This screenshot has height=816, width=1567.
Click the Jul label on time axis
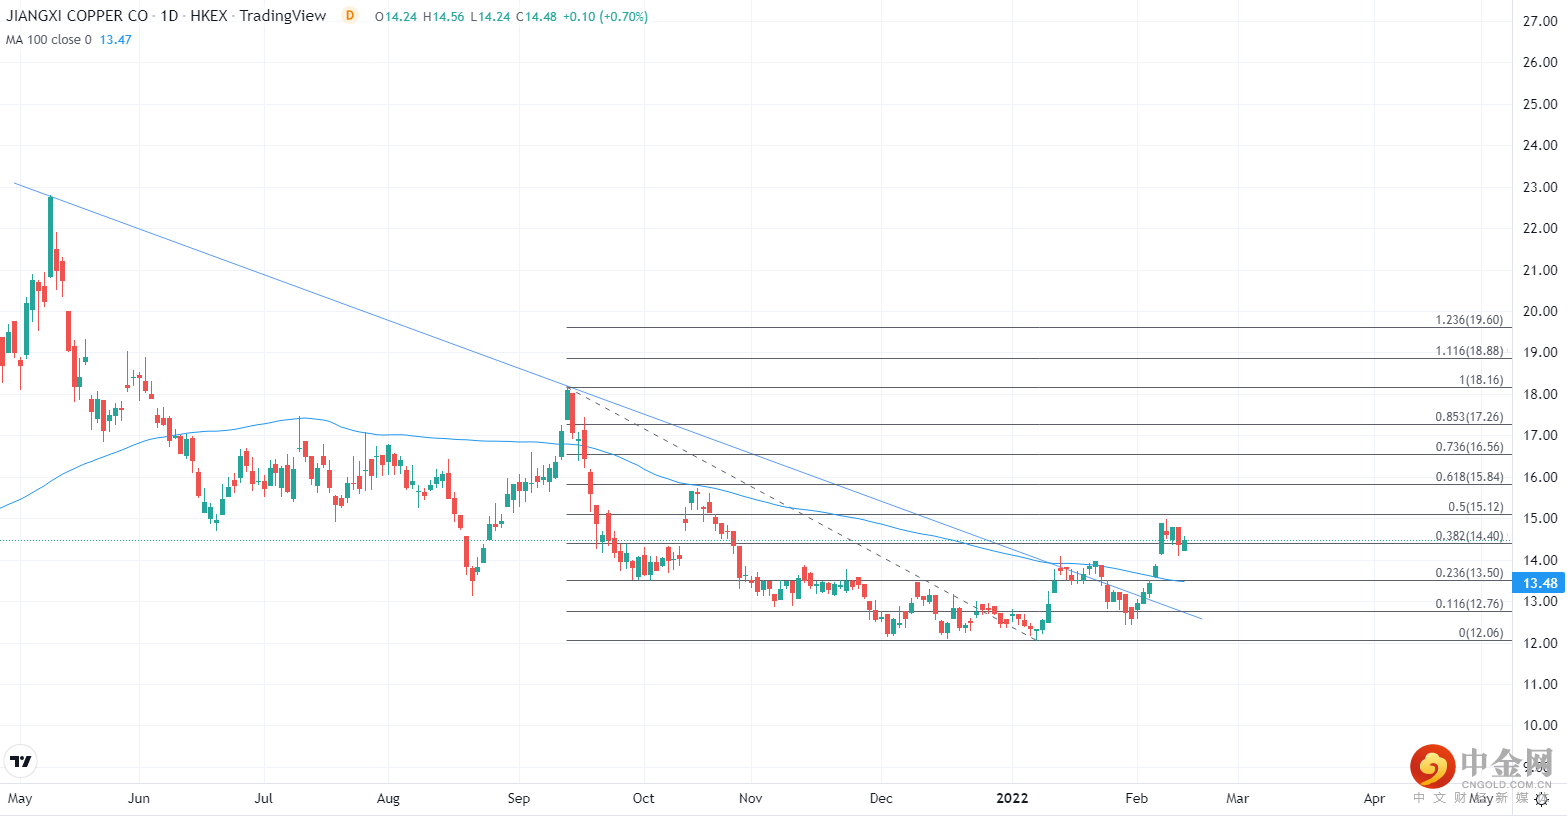click(264, 798)
